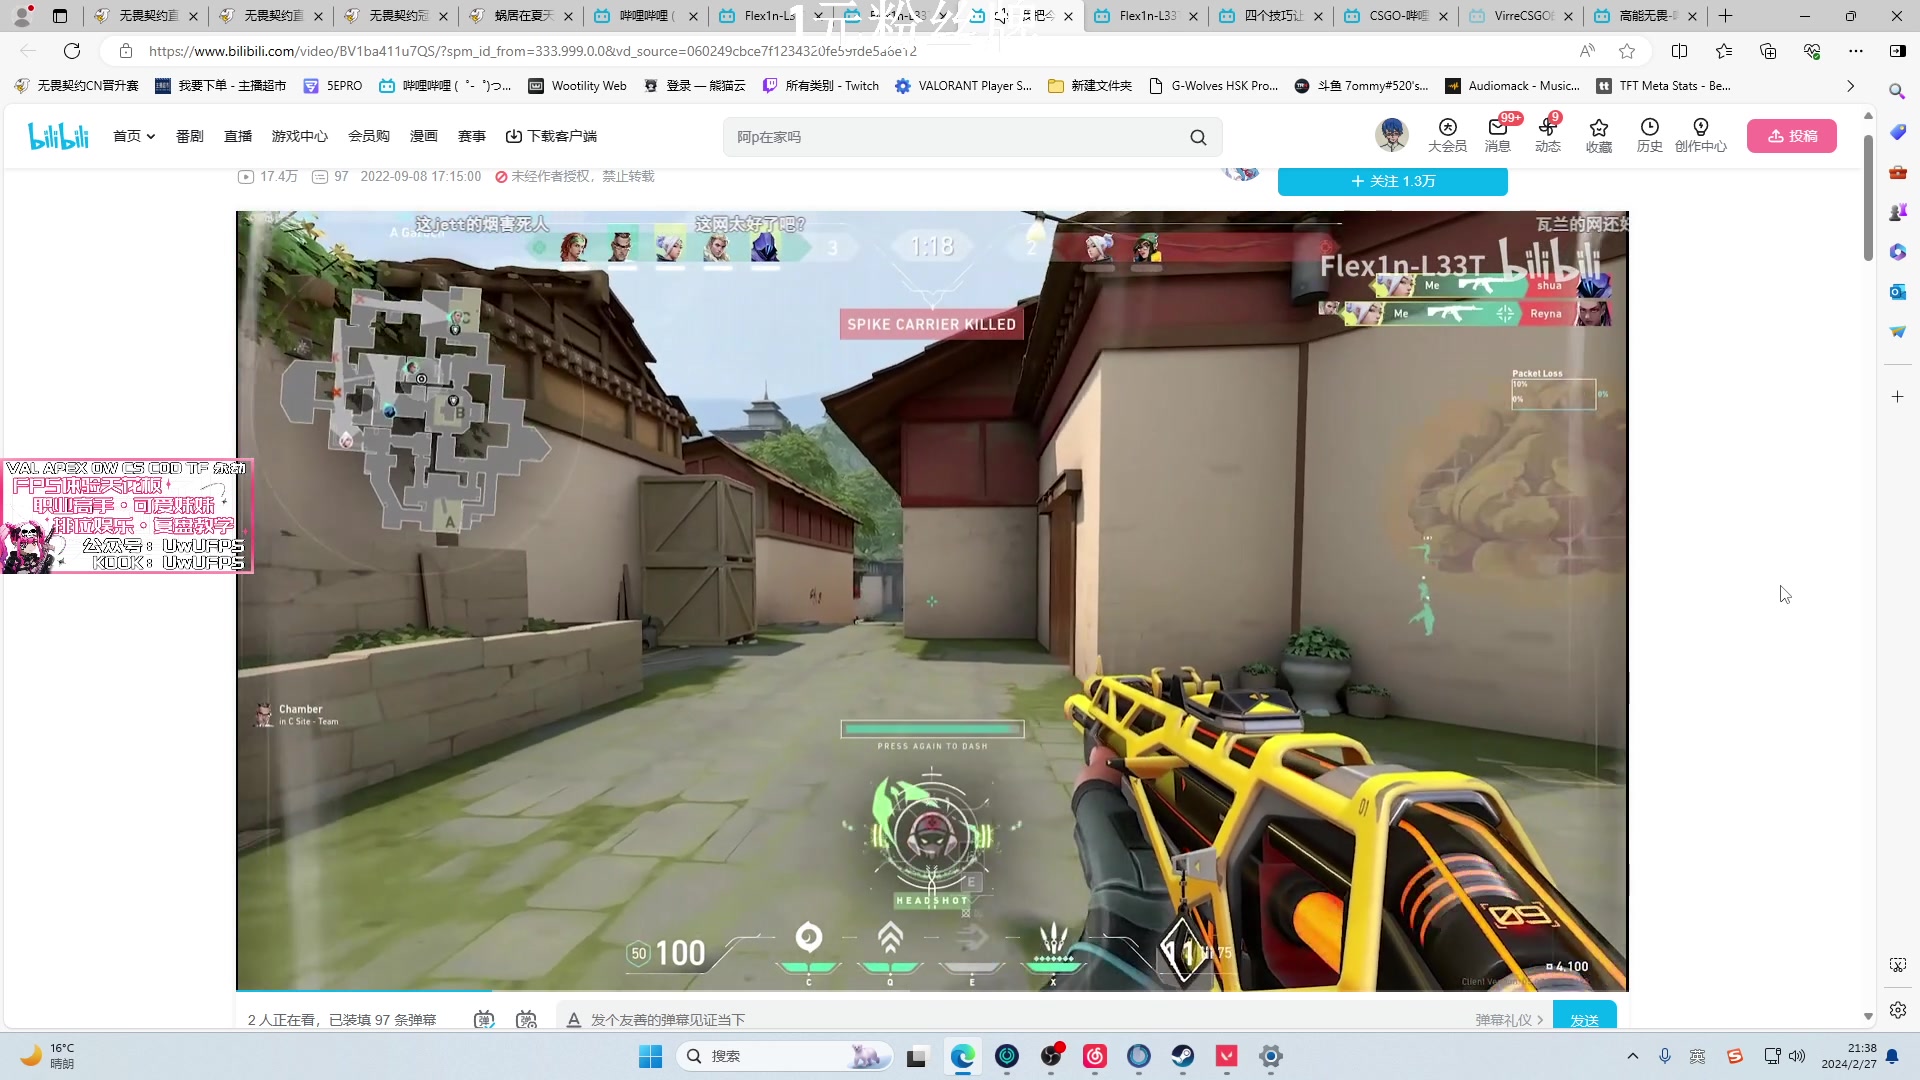Show more bookmarks with the overflow chevron

click(x=1850, y=86)
